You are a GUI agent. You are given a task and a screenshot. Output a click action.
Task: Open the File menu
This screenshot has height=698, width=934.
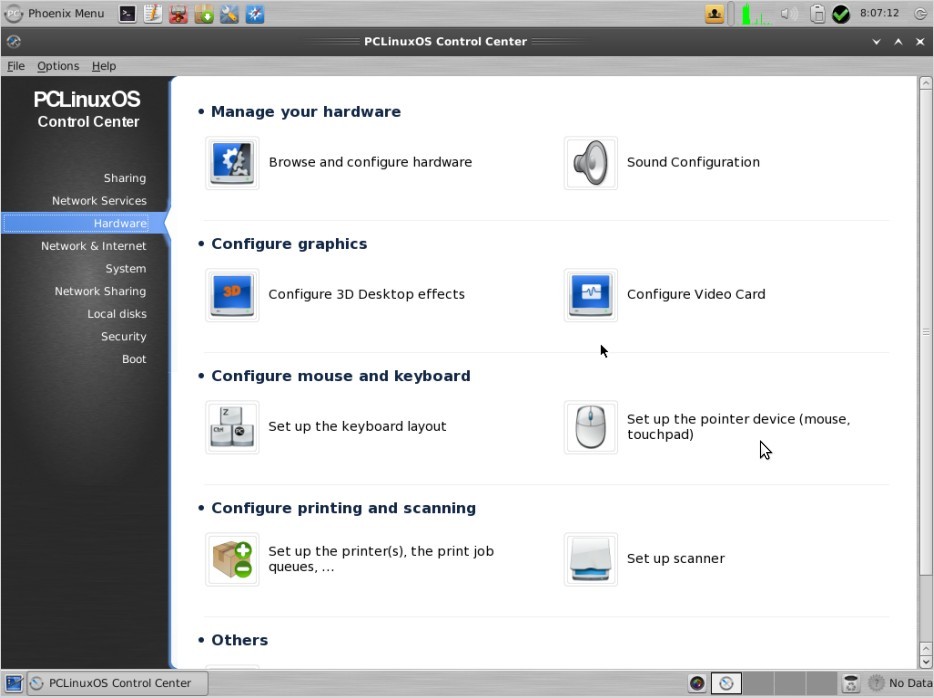pyautogui.click(x=16, y=66)
